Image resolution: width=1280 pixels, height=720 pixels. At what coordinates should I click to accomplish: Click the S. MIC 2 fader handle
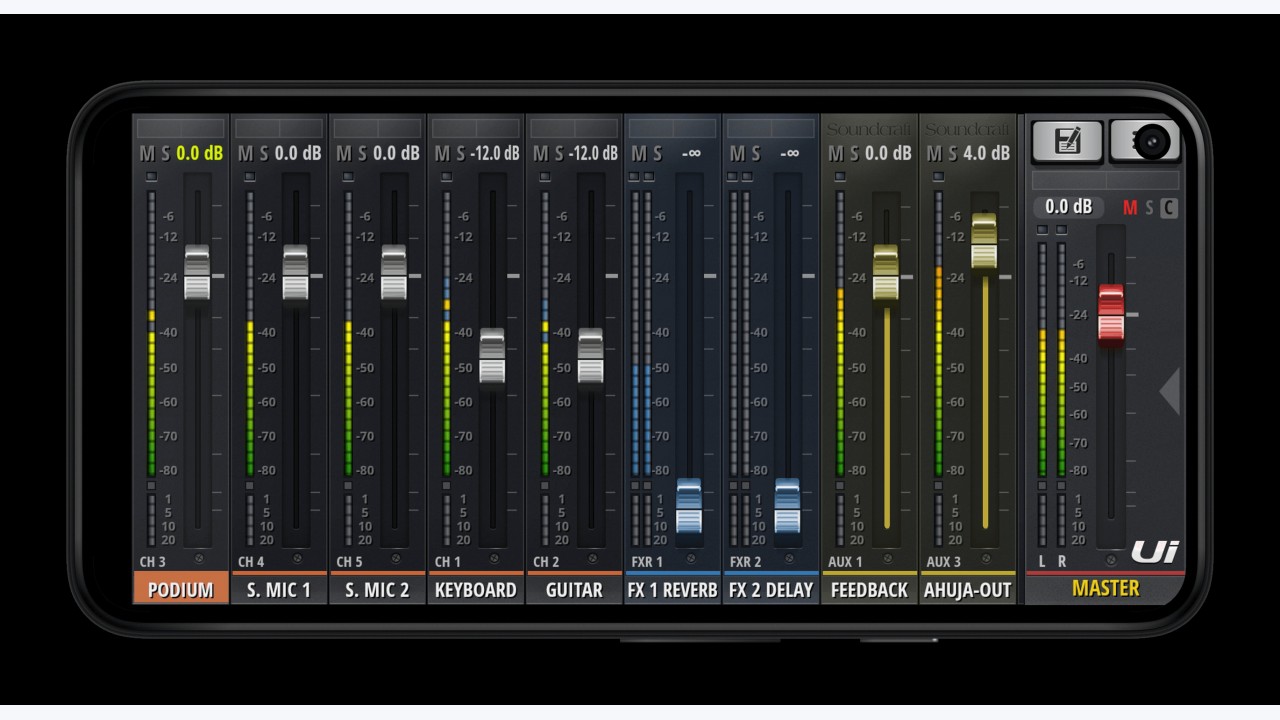(393, 273)
